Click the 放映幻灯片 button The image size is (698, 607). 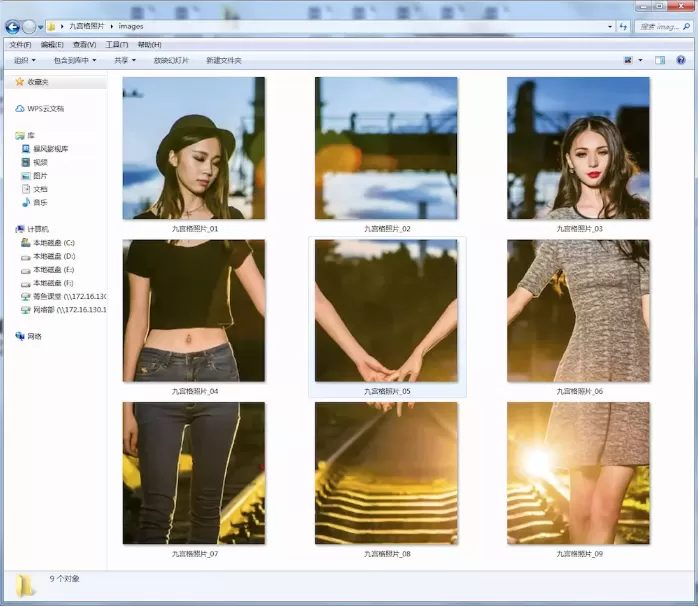pyautogui.click(x=171, y=60)
